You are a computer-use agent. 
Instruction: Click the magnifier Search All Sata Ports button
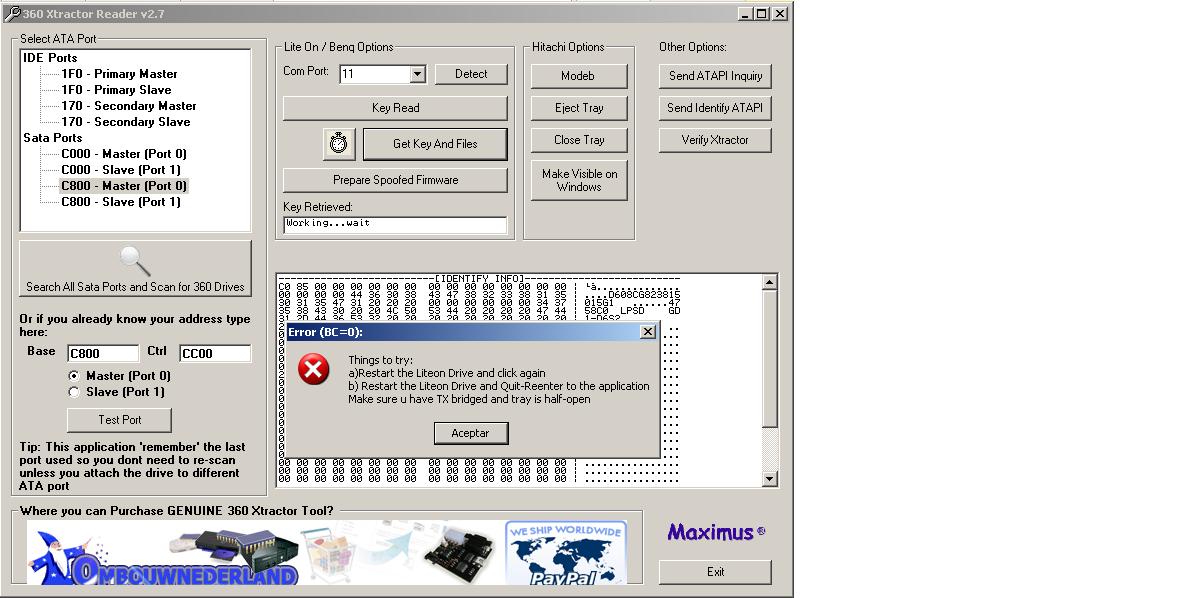135,268
